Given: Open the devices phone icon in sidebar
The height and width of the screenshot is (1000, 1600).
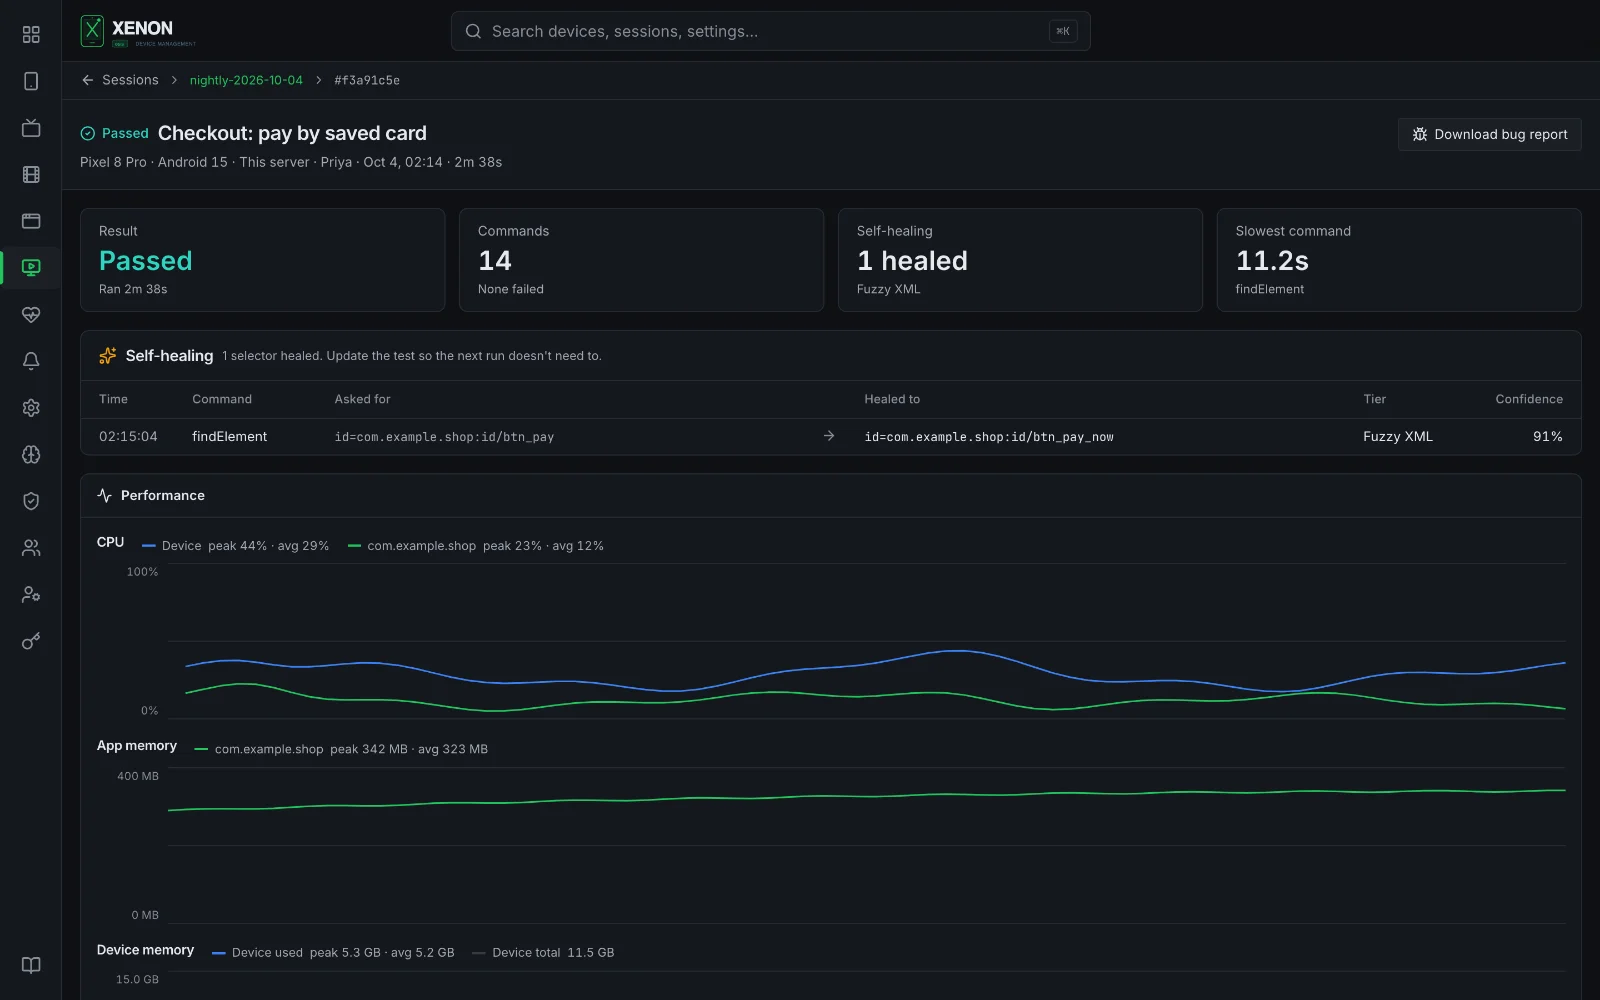Looking at the screenshot, I should click(x=31, y=81).
